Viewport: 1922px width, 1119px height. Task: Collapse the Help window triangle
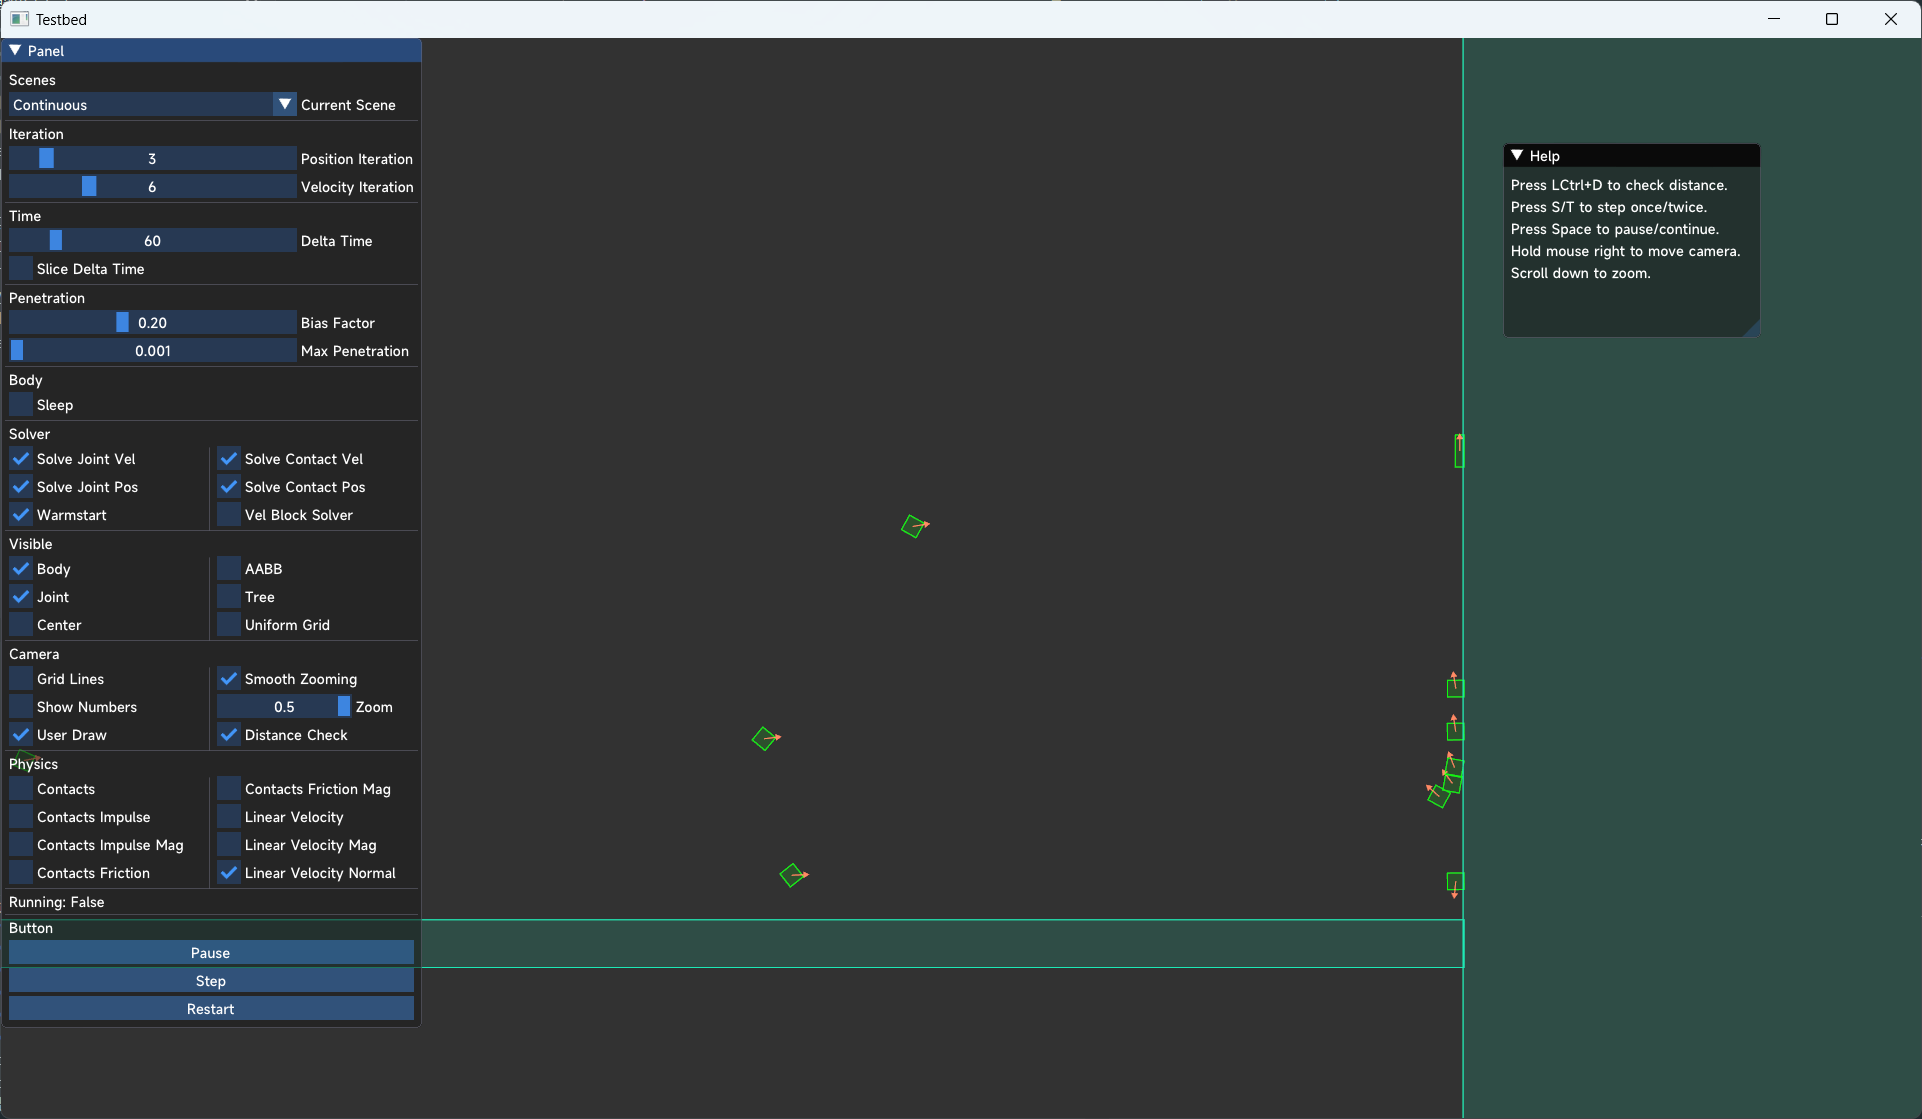[x=1517, y=156]
